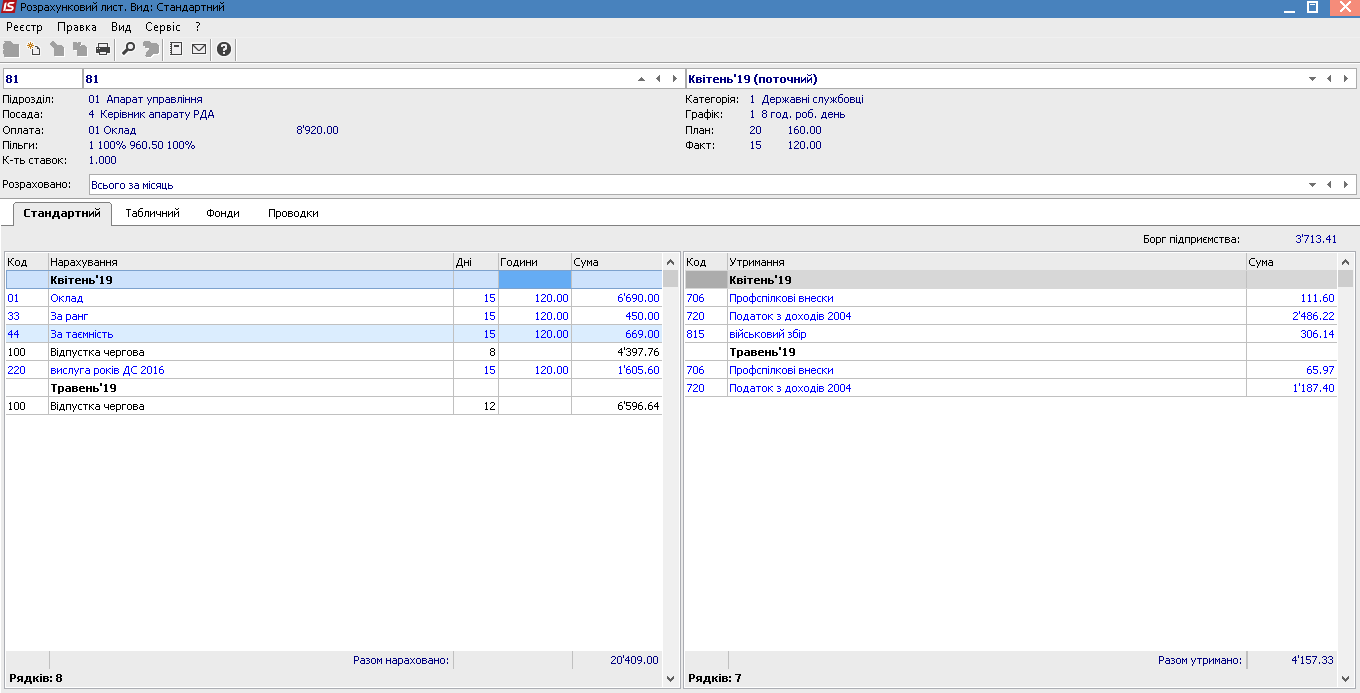Click accruals table Сума column header
This screenshot has width=1360, height=693.
[x=617, y=262]
